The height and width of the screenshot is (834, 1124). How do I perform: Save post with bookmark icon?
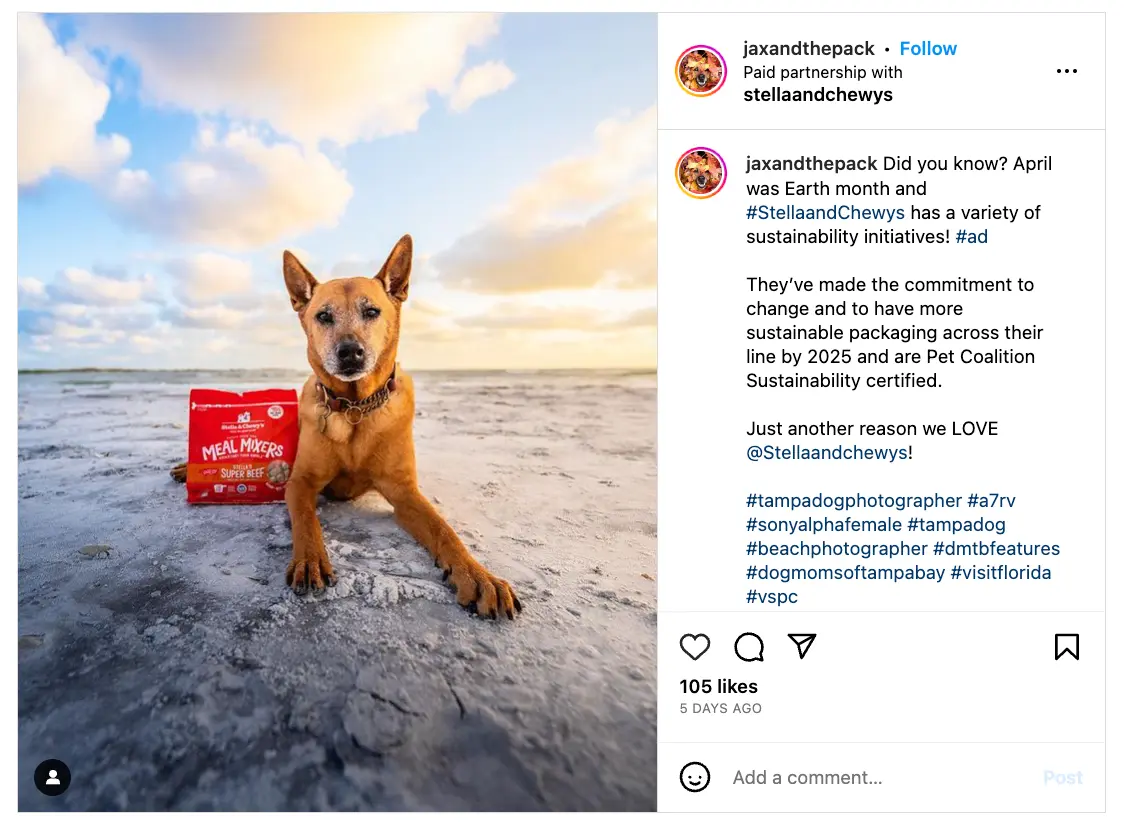pyautogui.click(x=1067, y=646)
